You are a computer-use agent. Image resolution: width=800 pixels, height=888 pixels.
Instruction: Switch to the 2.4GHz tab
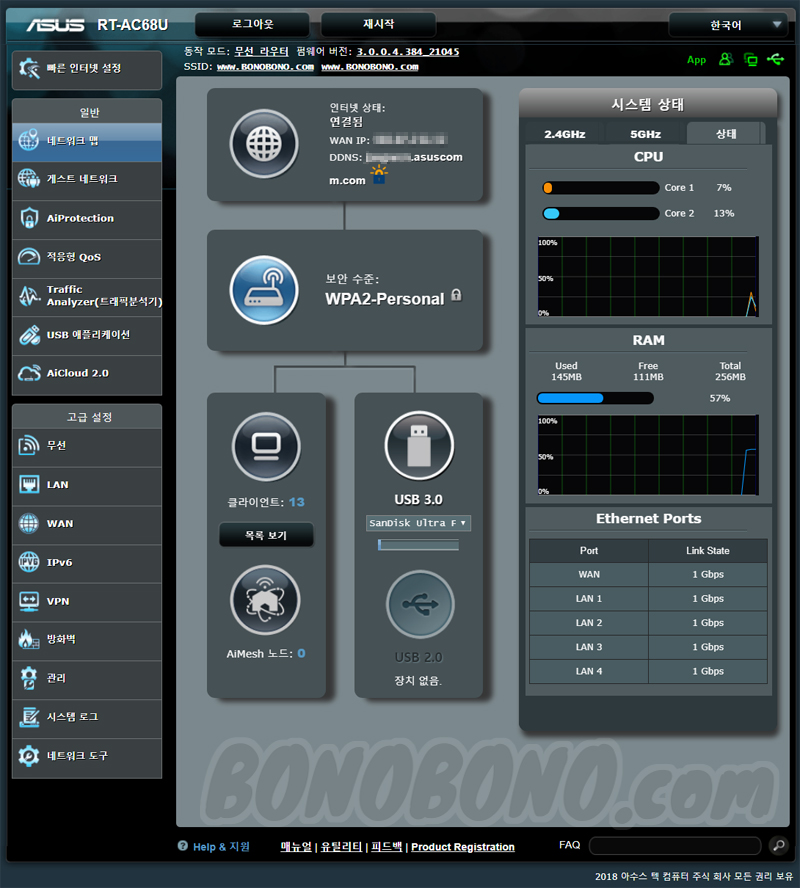pyautogui.click(x=564, y=134)
